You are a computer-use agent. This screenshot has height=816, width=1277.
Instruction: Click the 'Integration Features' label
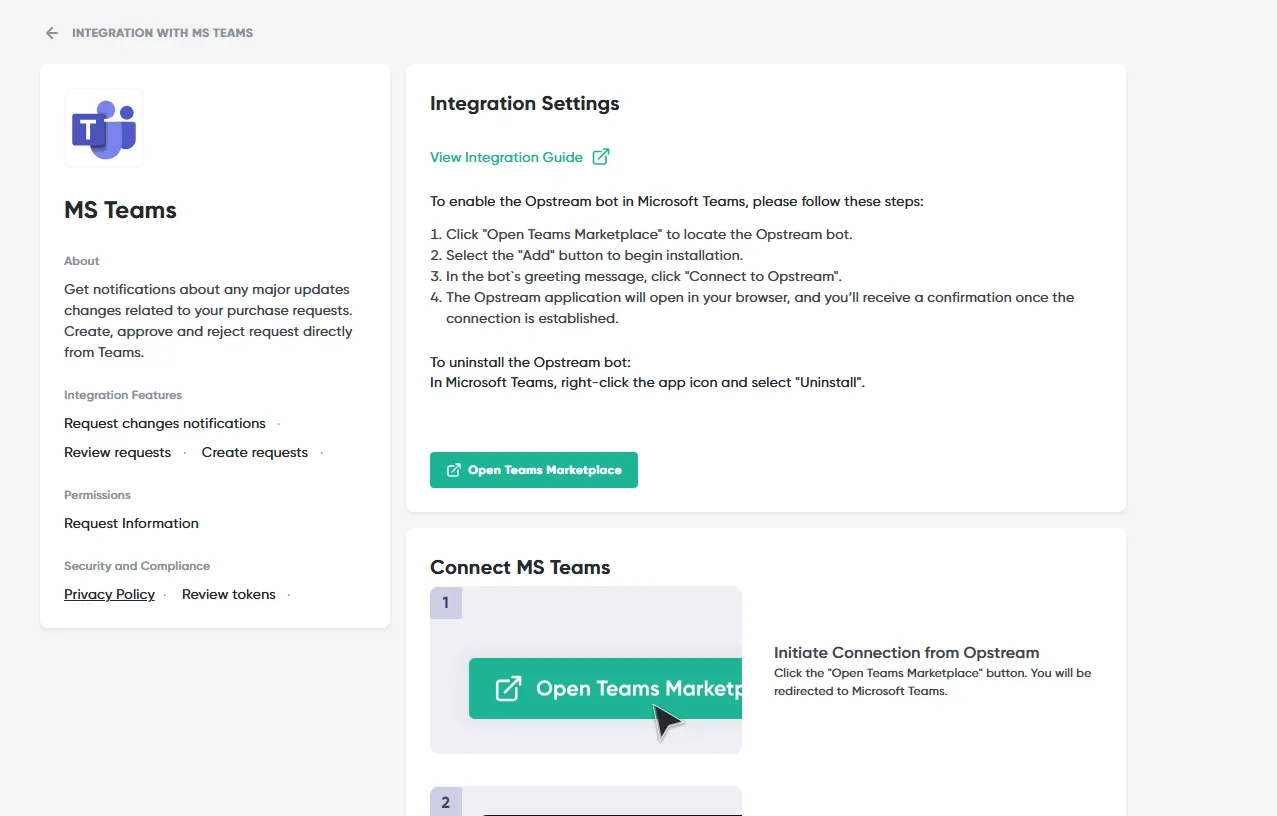click(123, 395)
